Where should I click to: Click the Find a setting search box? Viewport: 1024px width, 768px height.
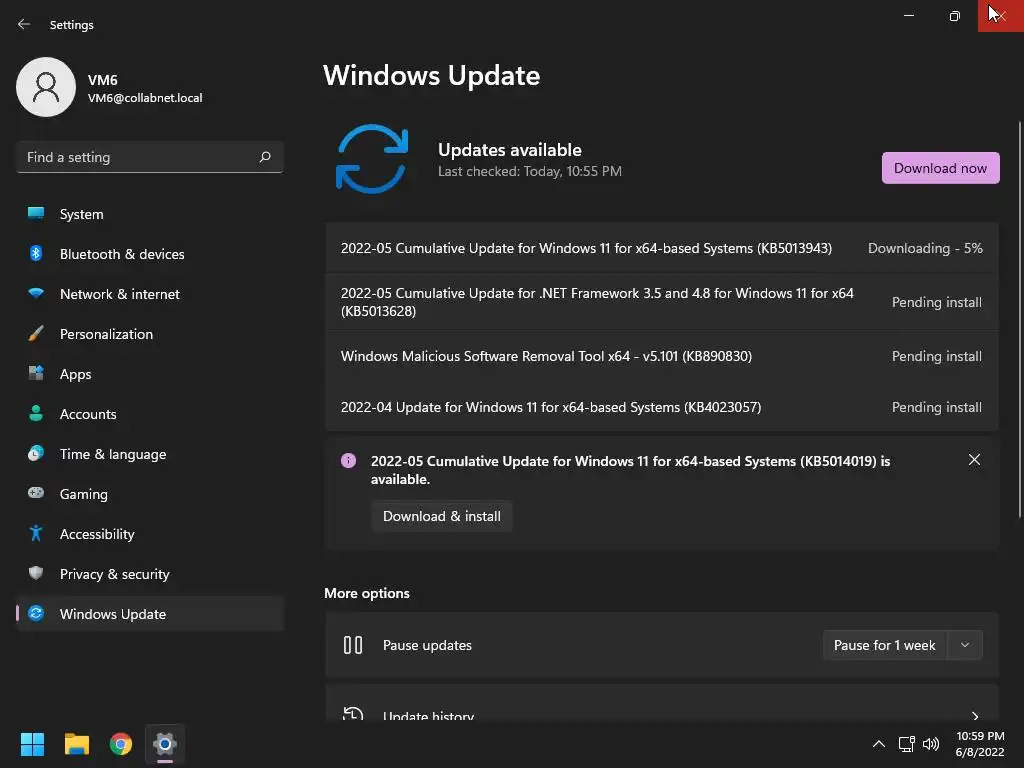150,157
